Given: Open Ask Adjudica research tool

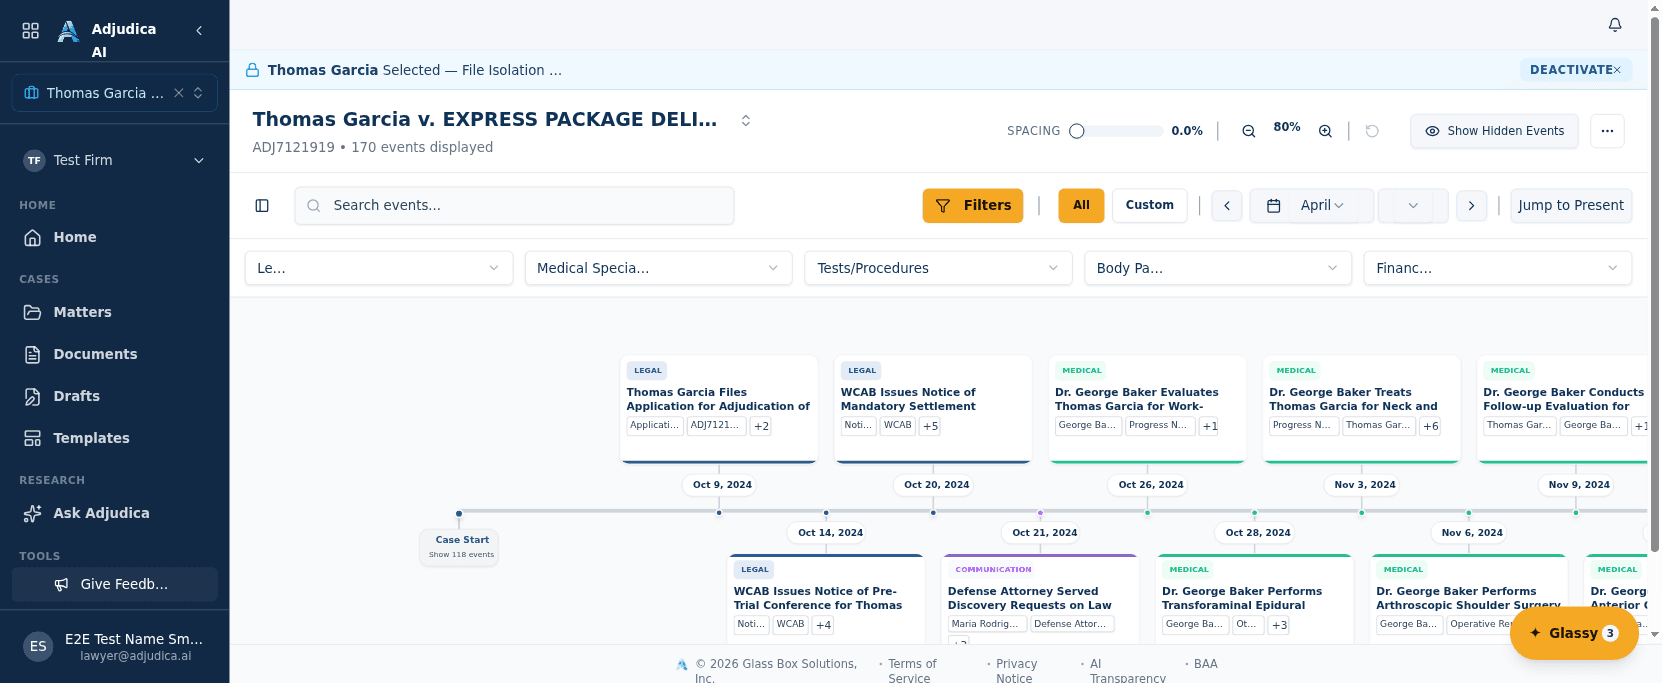Looking at the screenshot, I should tap(114, 513).
